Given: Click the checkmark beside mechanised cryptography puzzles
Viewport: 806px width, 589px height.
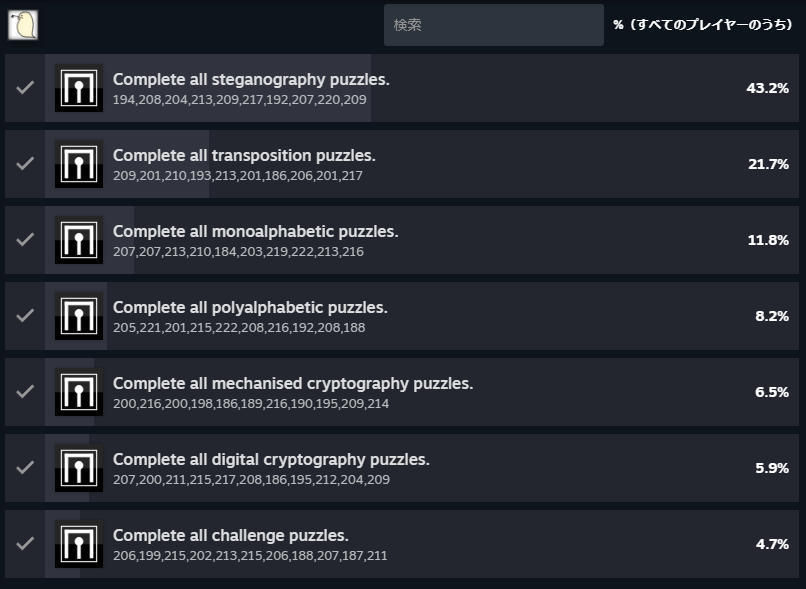Looking at the screenshot, I should [x=25, y=392].
